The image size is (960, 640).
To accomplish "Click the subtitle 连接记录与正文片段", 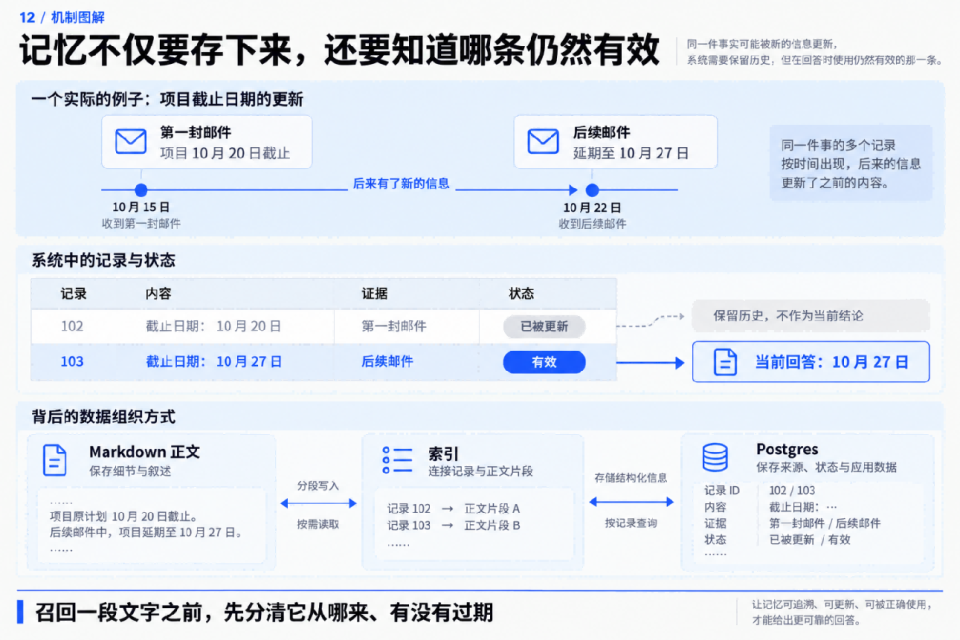I will point(481,471).
